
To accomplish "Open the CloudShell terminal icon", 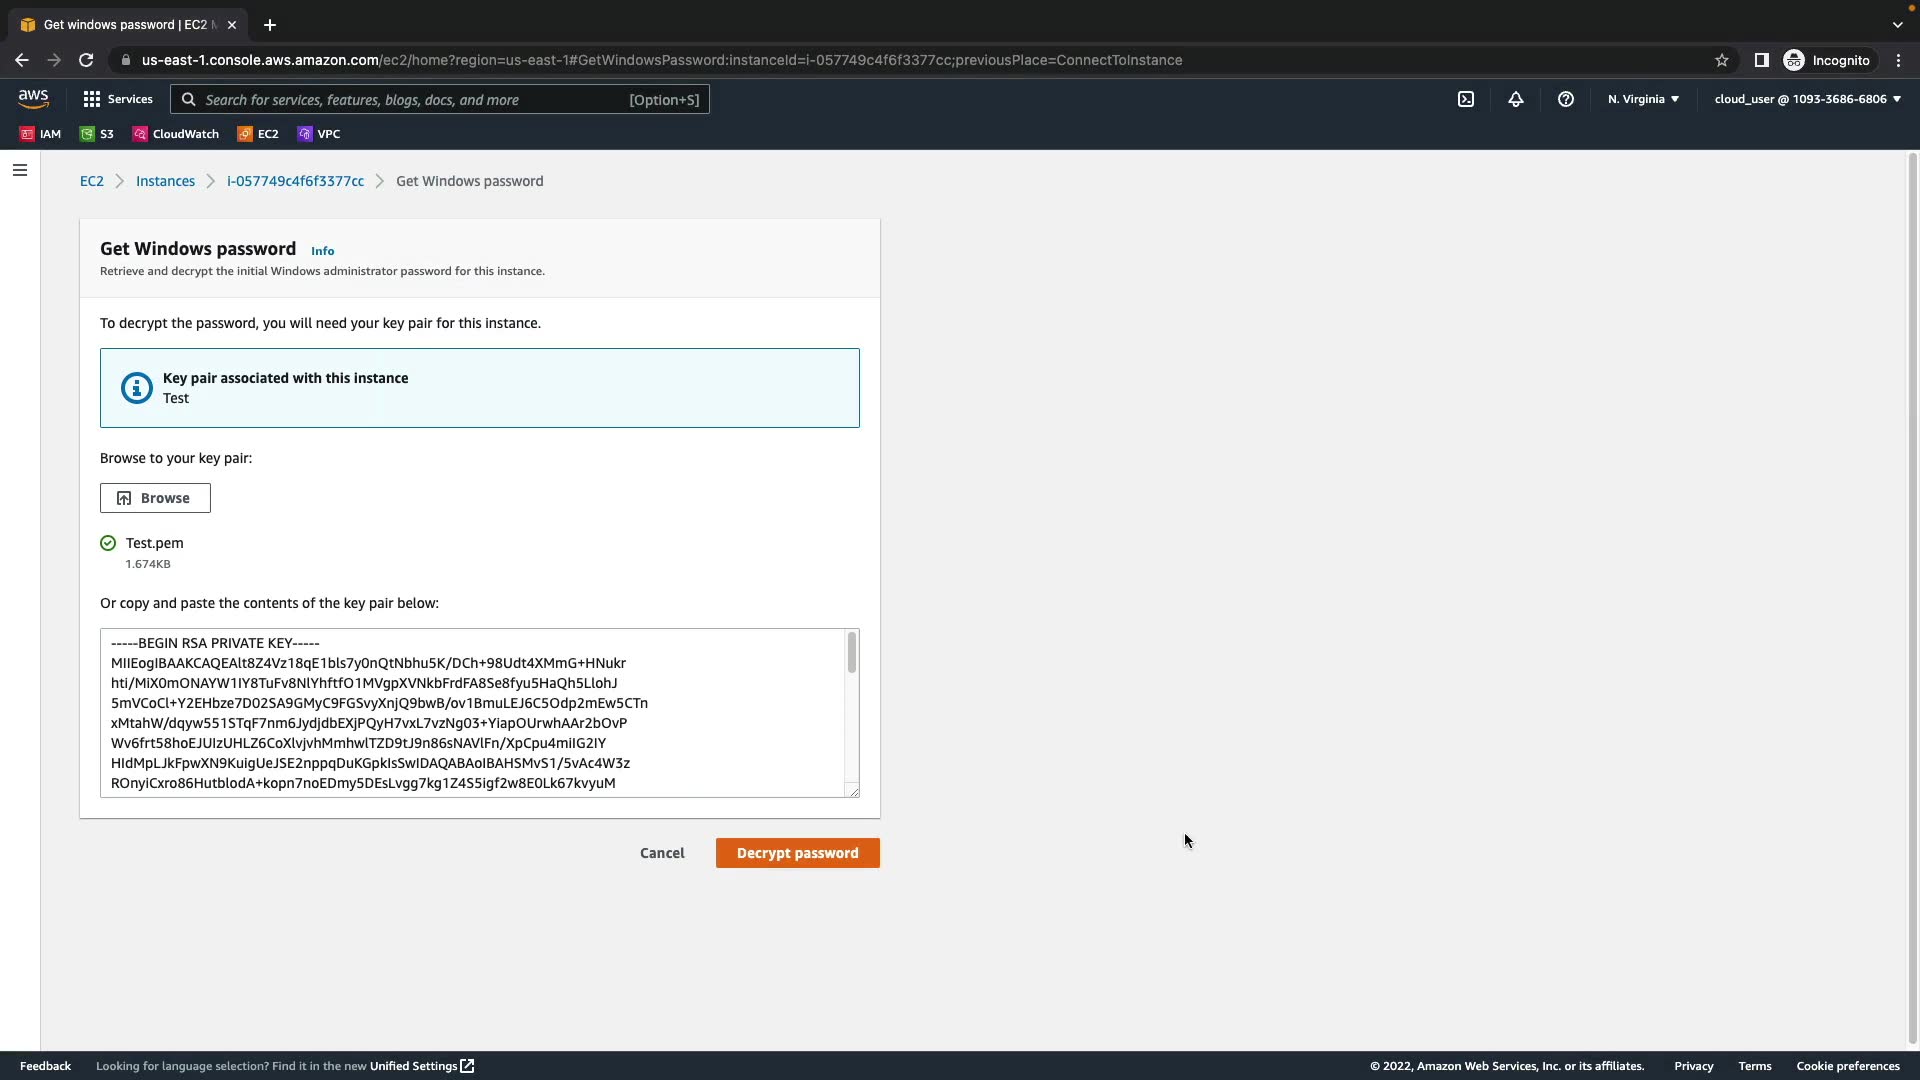I will (x=1466, y=99).
